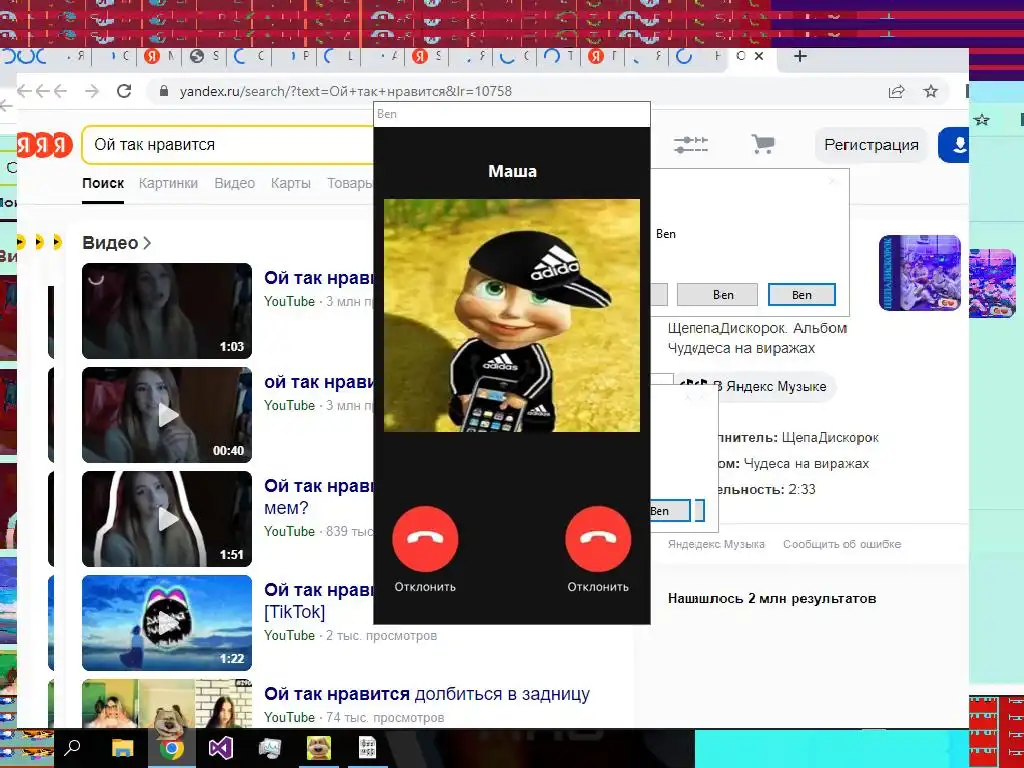Image resolution: width=1024 pixels, height=768 pixels.
Task: Click the browser forward arrow
Action: [x=92, y=91]
